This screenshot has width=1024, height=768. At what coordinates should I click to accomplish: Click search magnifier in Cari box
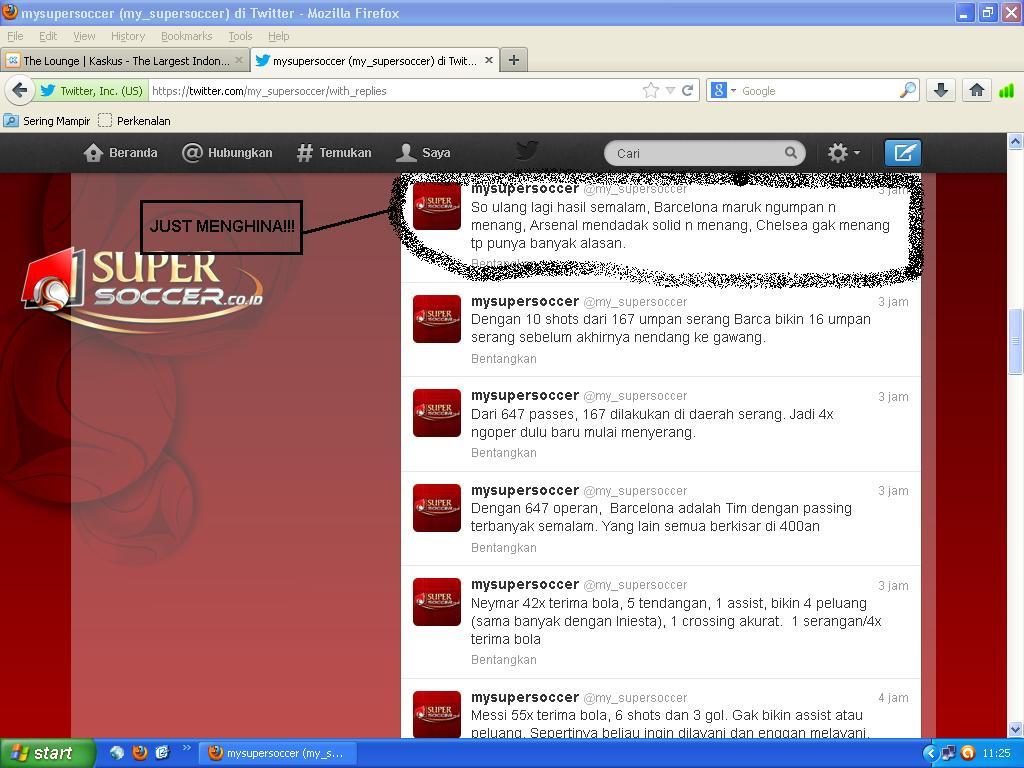[790, 153]
